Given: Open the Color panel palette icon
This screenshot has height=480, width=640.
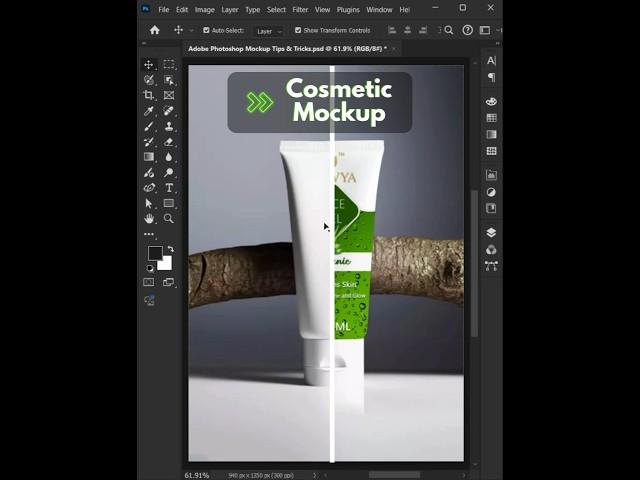Looking at the screenshot, I should 491,101.
